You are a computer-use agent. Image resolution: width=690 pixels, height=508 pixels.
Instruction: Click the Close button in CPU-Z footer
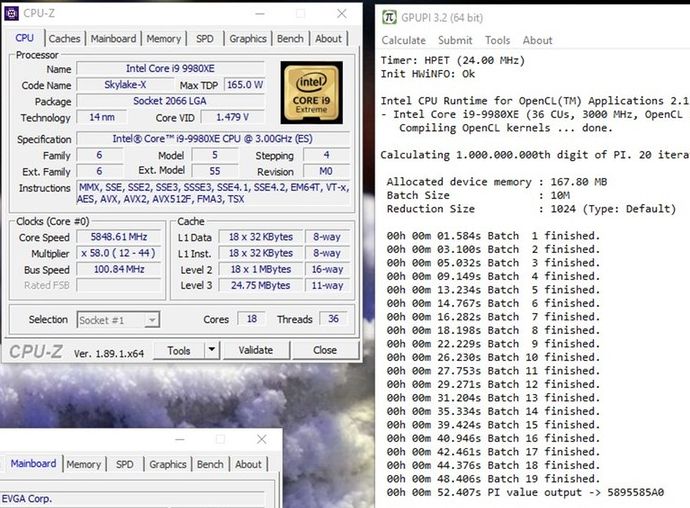pyautogui.click(x=325, y=350)
